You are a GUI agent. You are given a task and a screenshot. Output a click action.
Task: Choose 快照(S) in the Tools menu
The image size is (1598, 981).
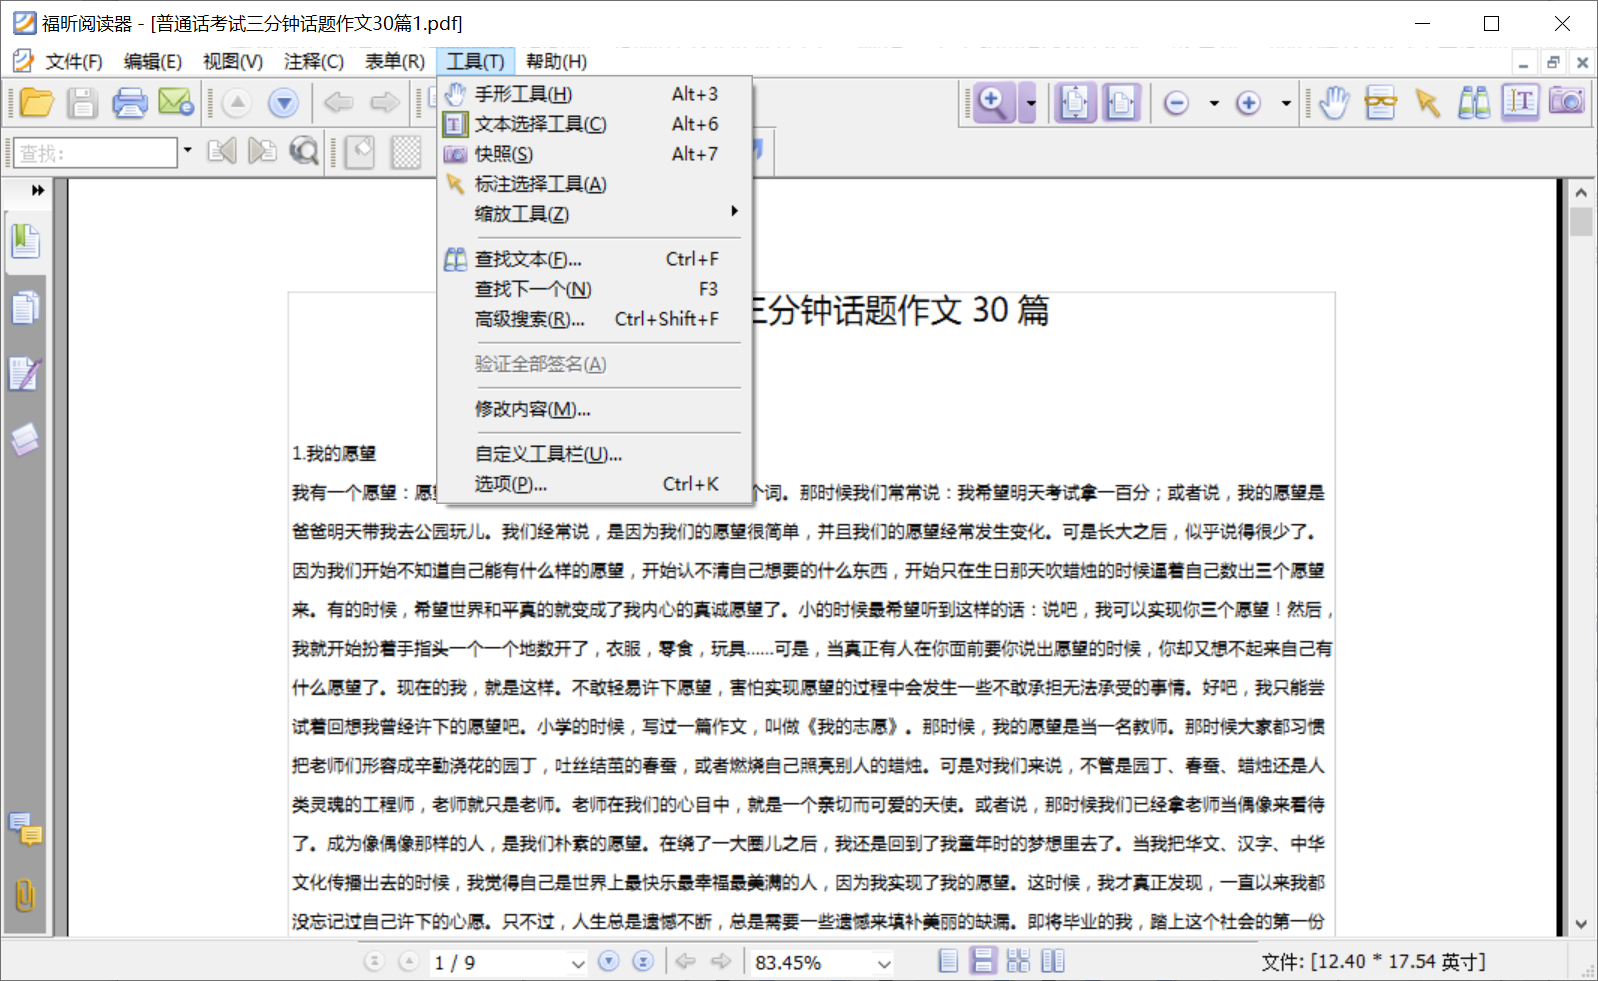pos(596,154)
